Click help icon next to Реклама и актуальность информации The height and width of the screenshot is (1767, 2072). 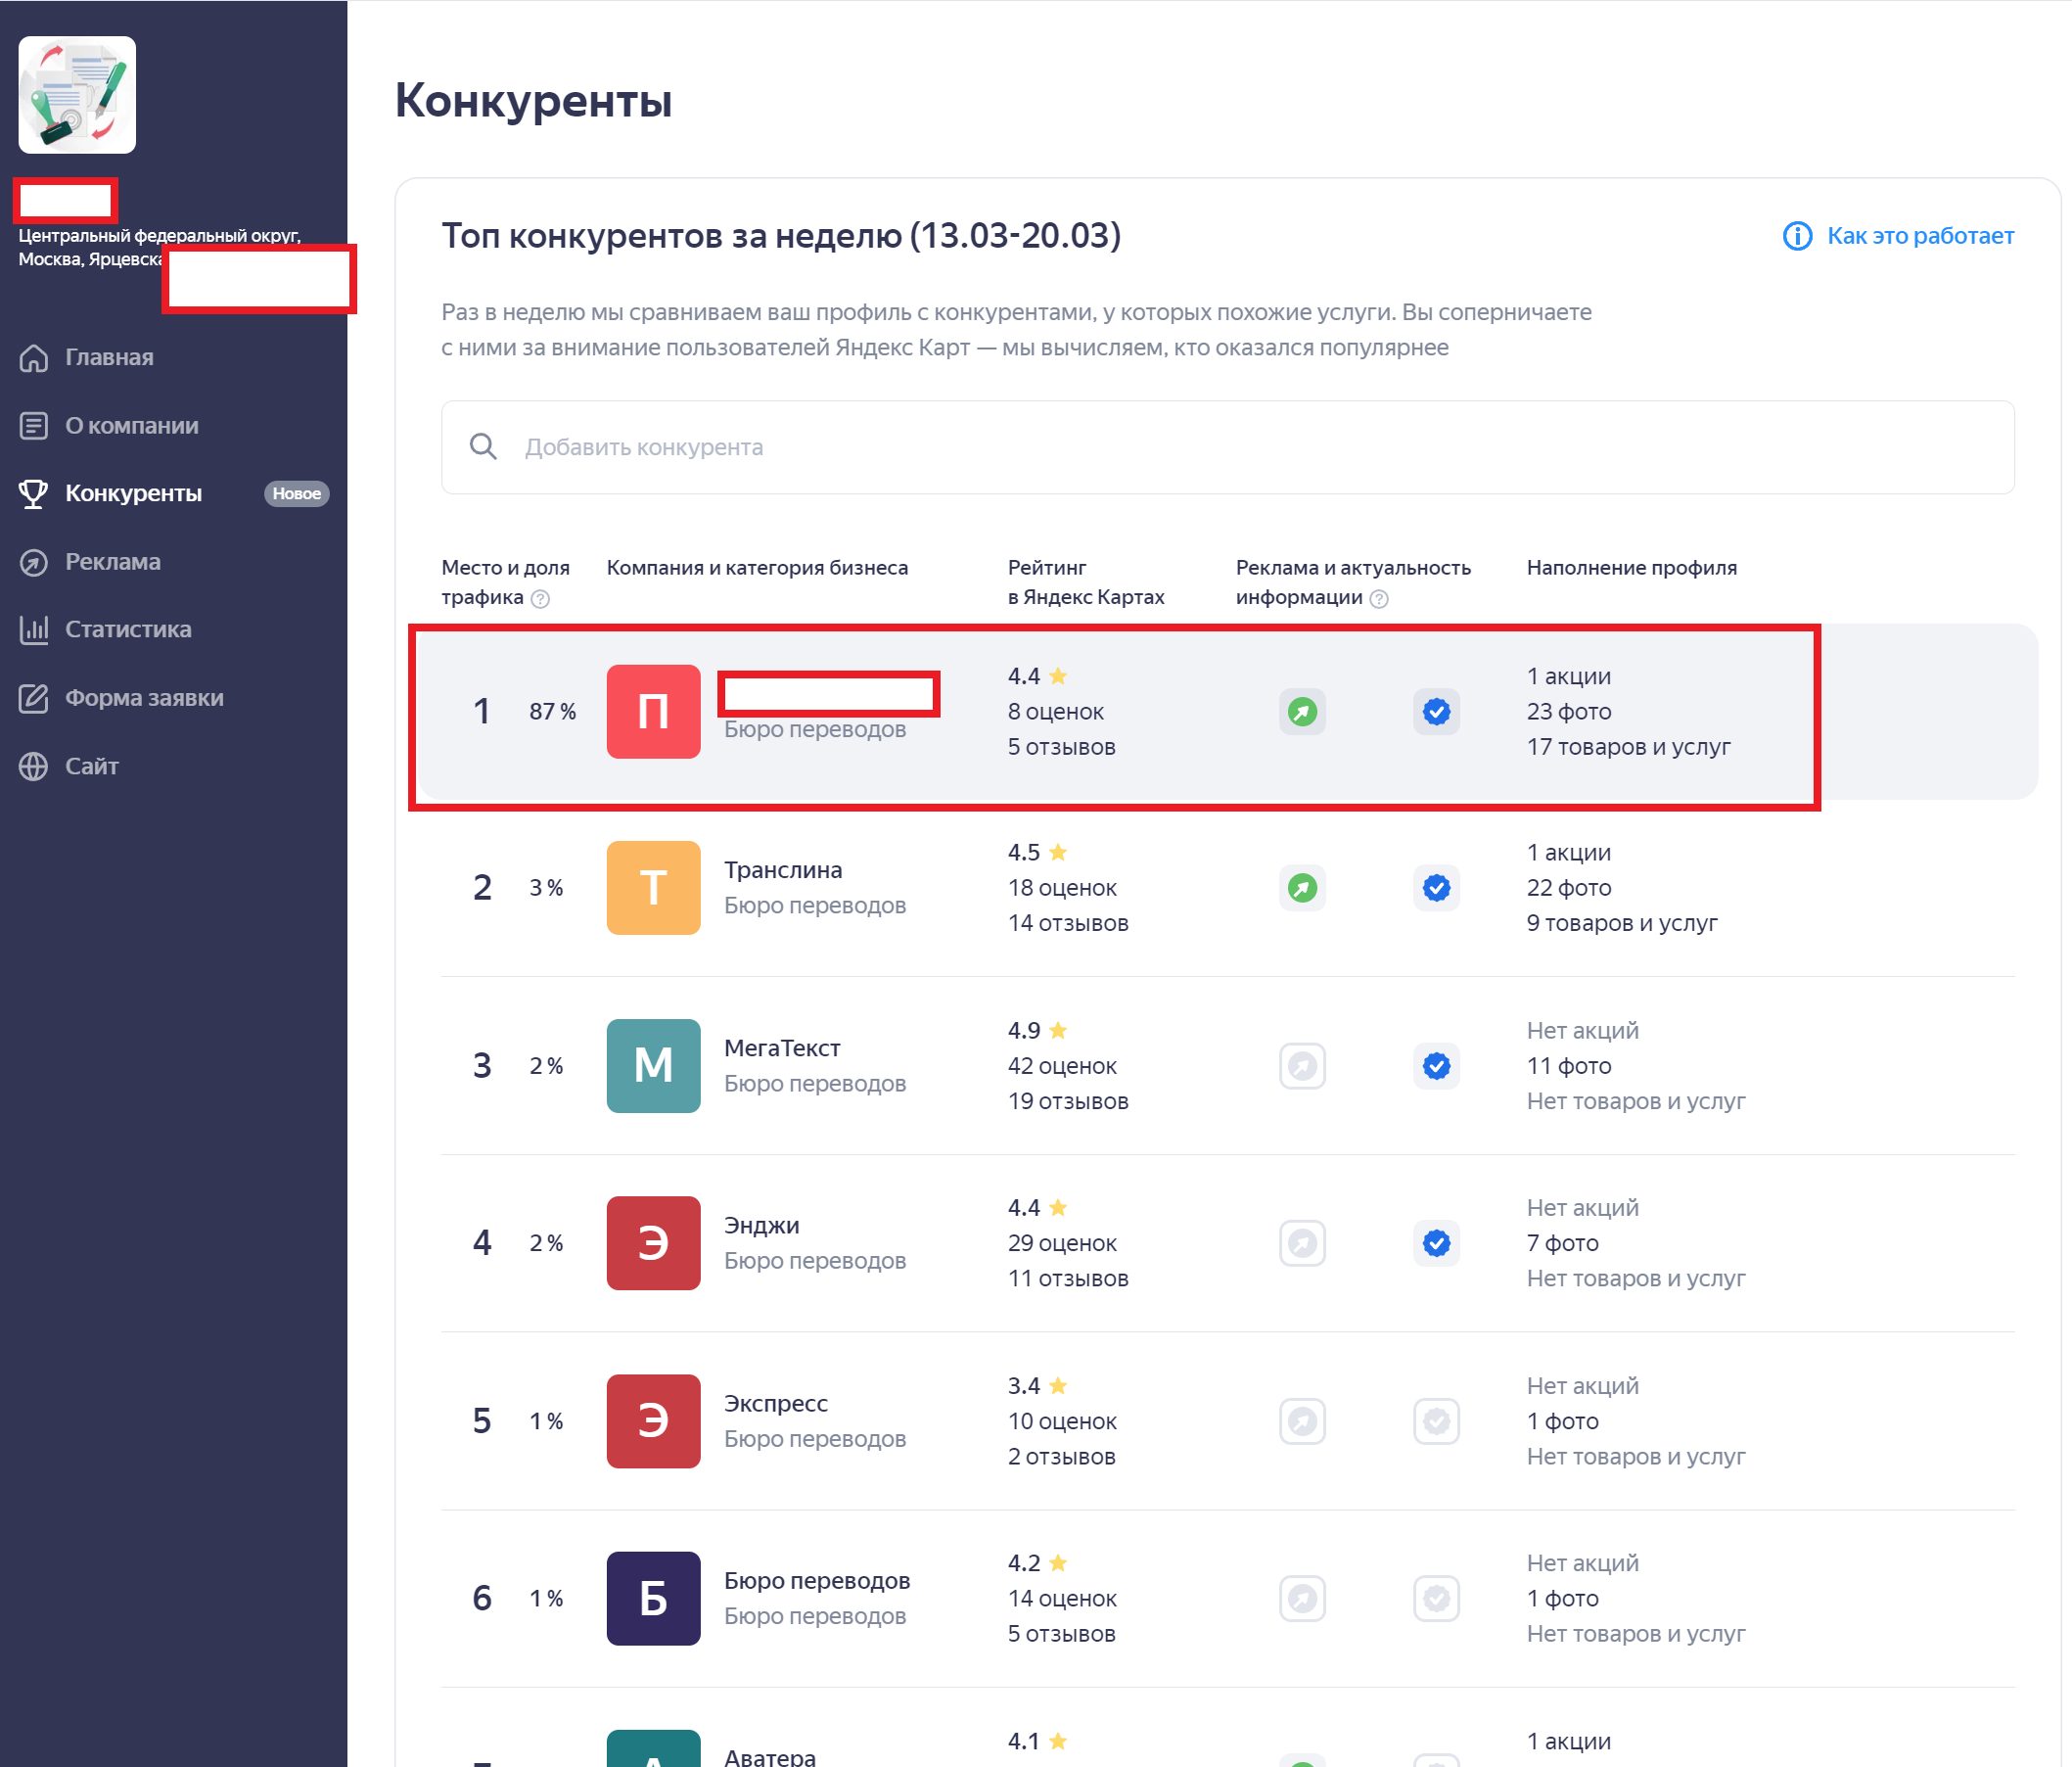click(1379, 598)
